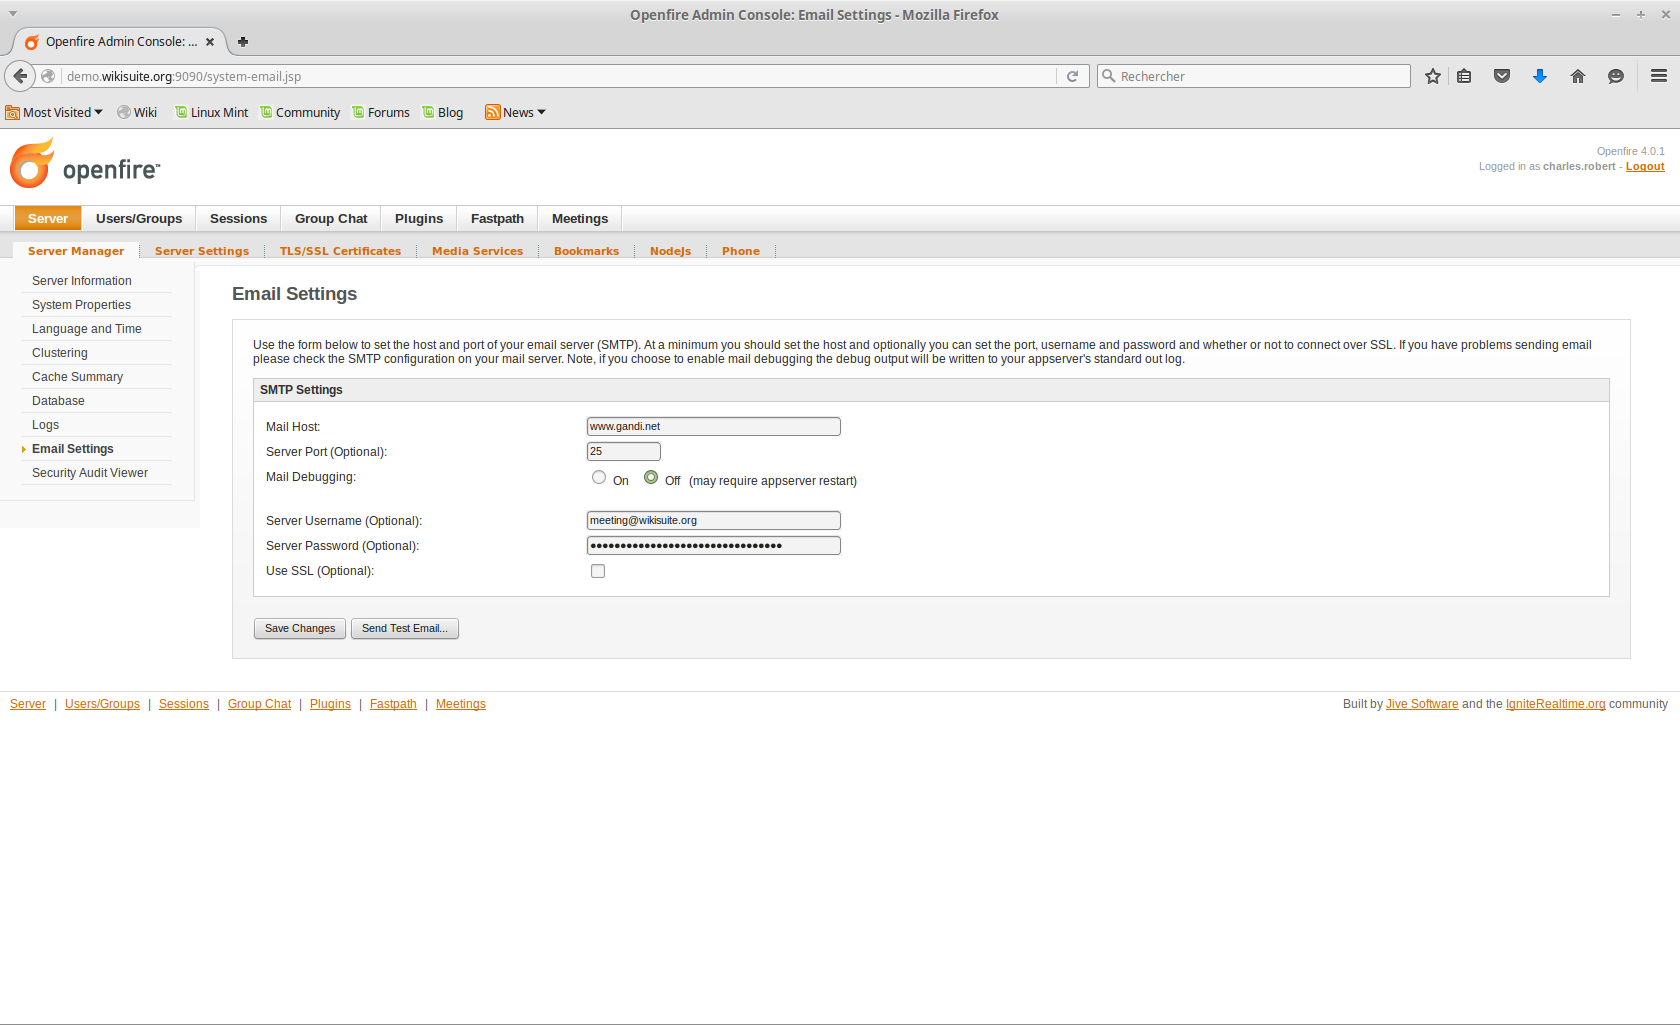
Task: Log out using the Logout link
Action: click(1644, 167)
